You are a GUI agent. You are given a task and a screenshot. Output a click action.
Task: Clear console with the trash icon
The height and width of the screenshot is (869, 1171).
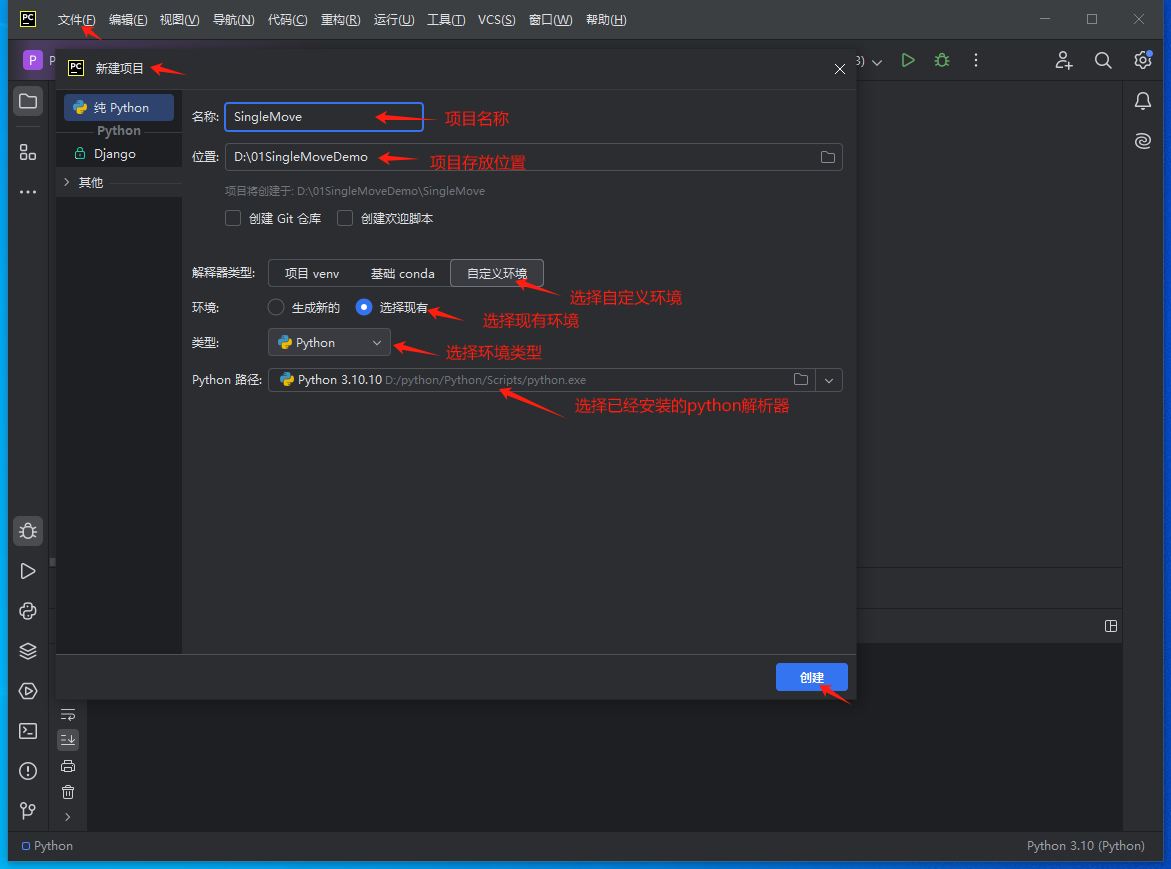click(x=68, y=792)
